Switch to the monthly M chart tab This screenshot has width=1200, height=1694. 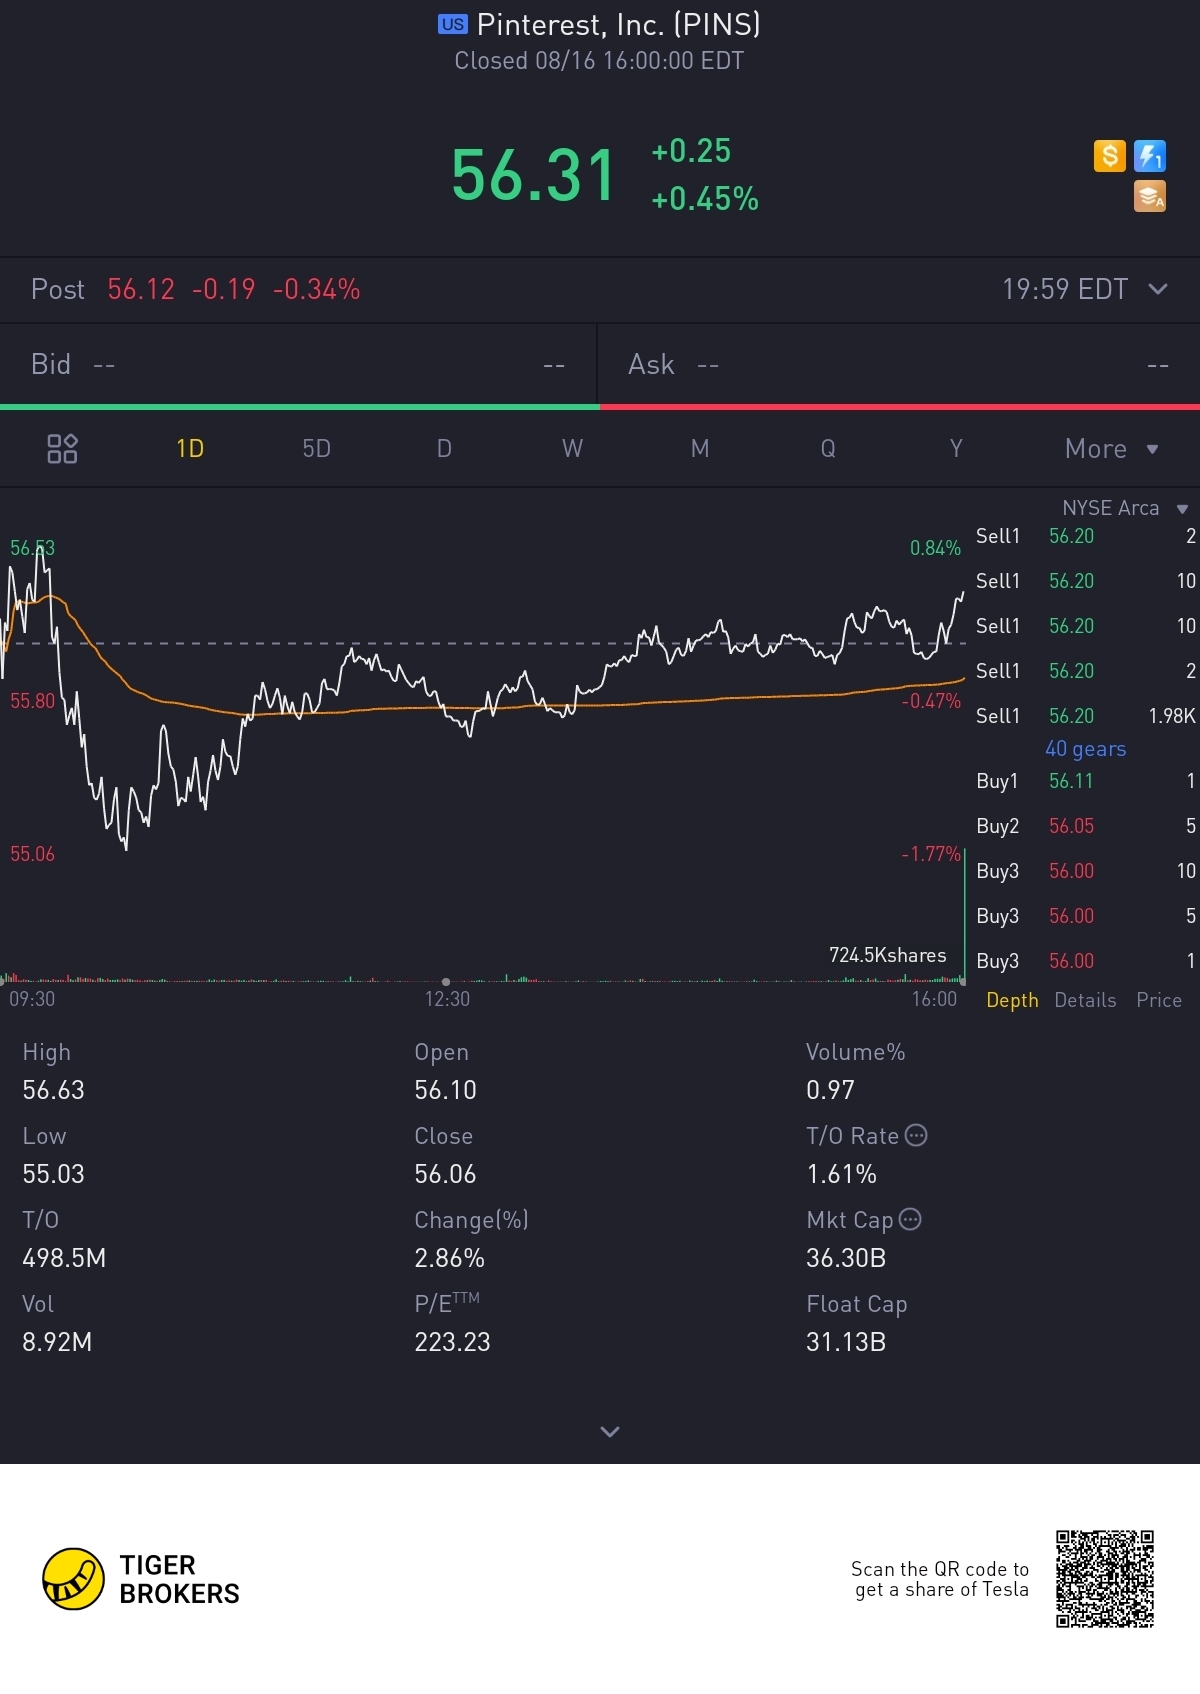click(700, 449)
